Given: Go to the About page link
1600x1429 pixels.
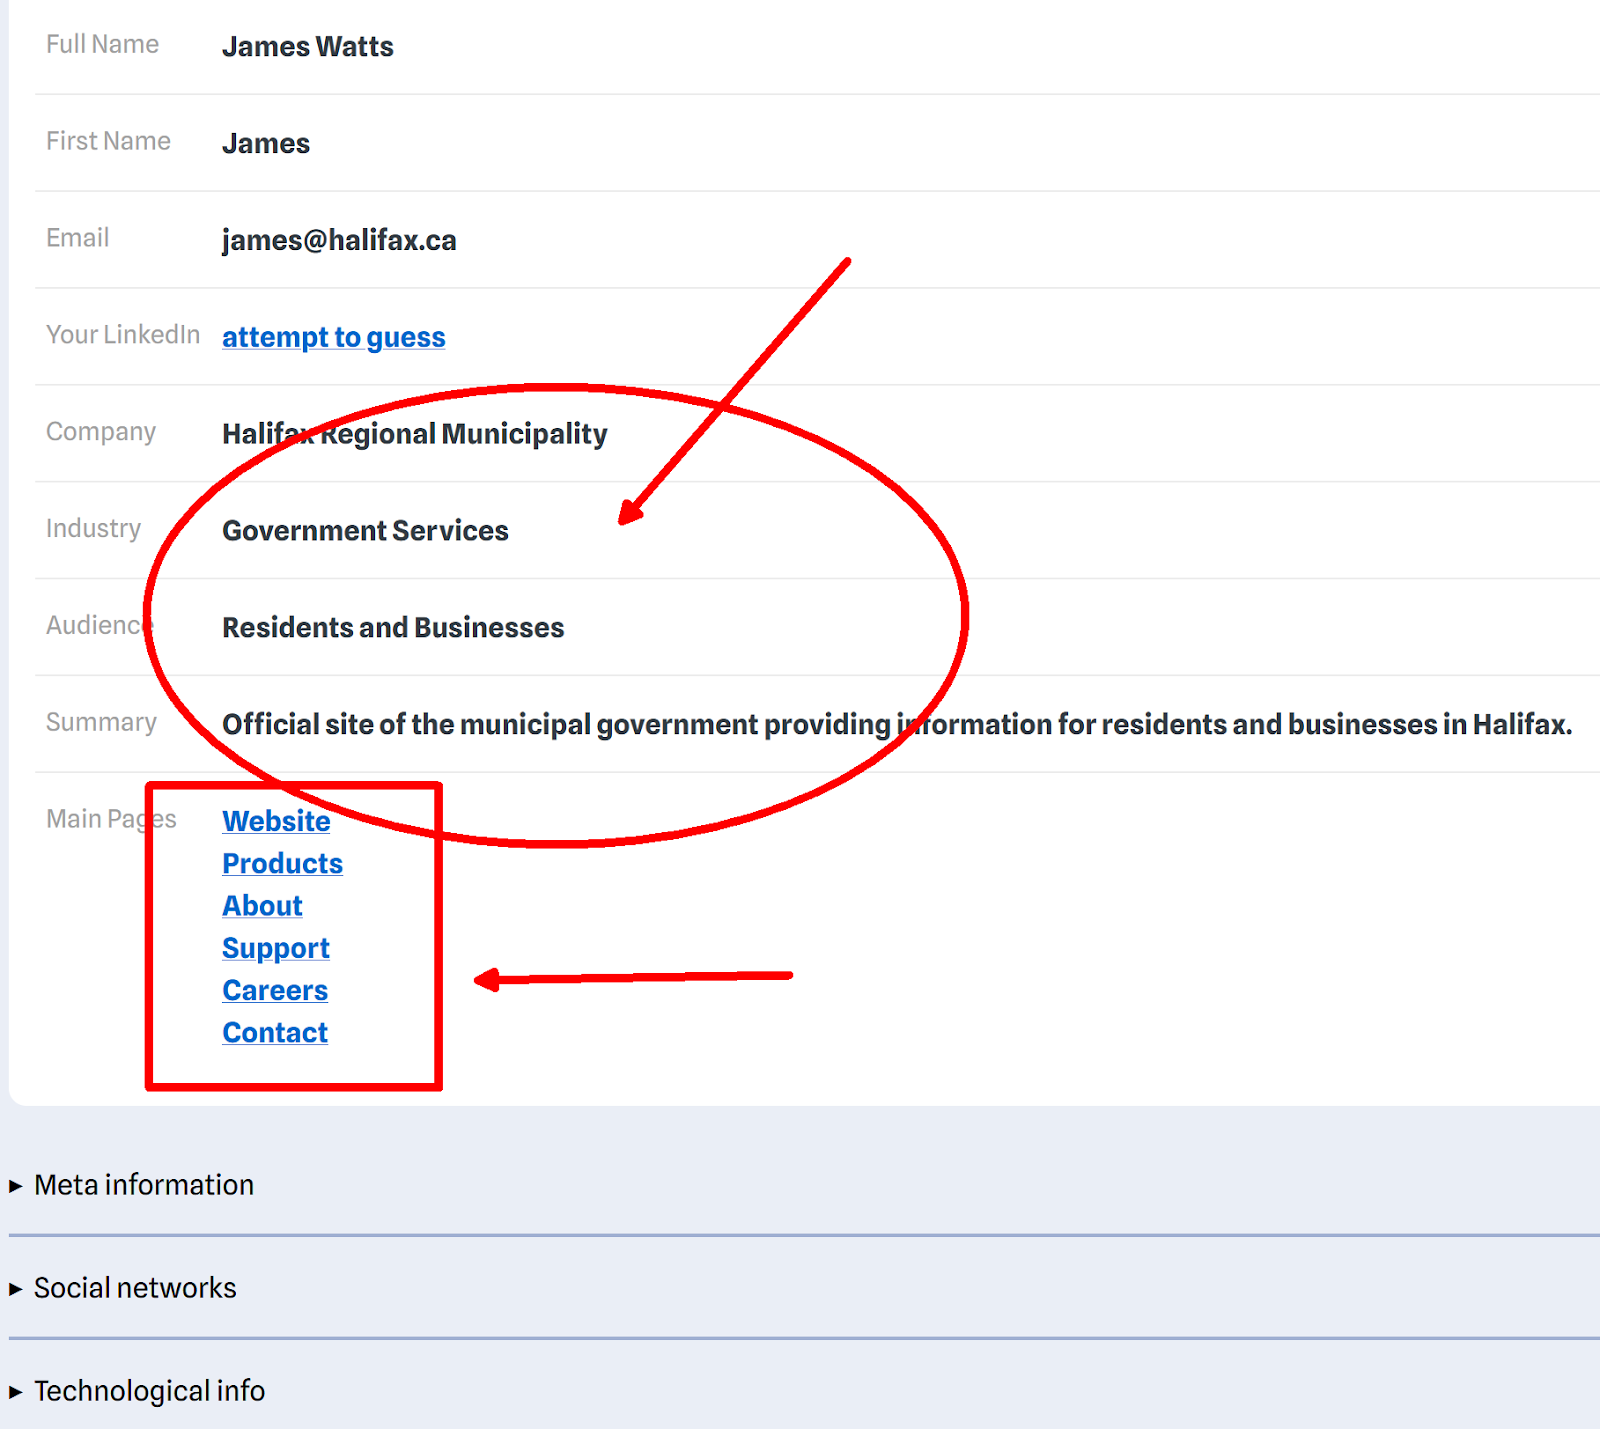Looking at the screenshot, I should [x=262, y=905].
